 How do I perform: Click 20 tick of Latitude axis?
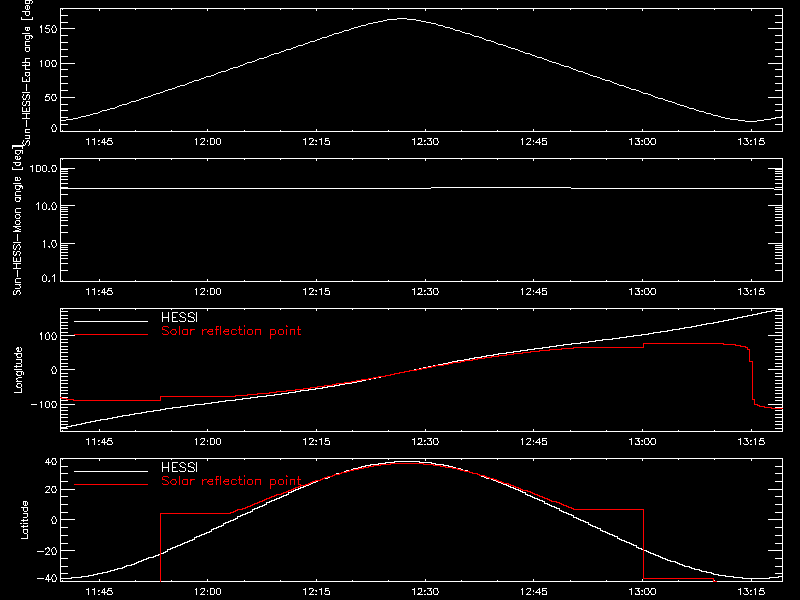pyautogui.click(x=51, y=490)
